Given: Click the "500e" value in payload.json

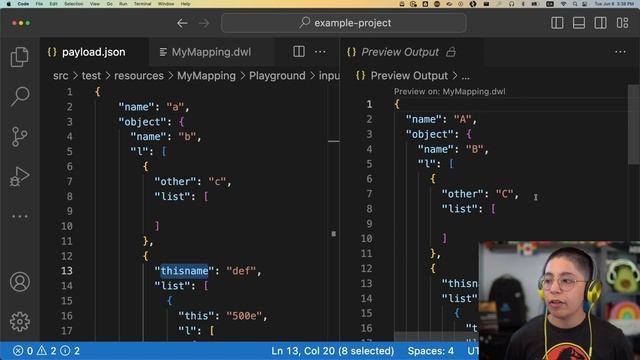Looking at the screenshot, I should tap(244, 316).
